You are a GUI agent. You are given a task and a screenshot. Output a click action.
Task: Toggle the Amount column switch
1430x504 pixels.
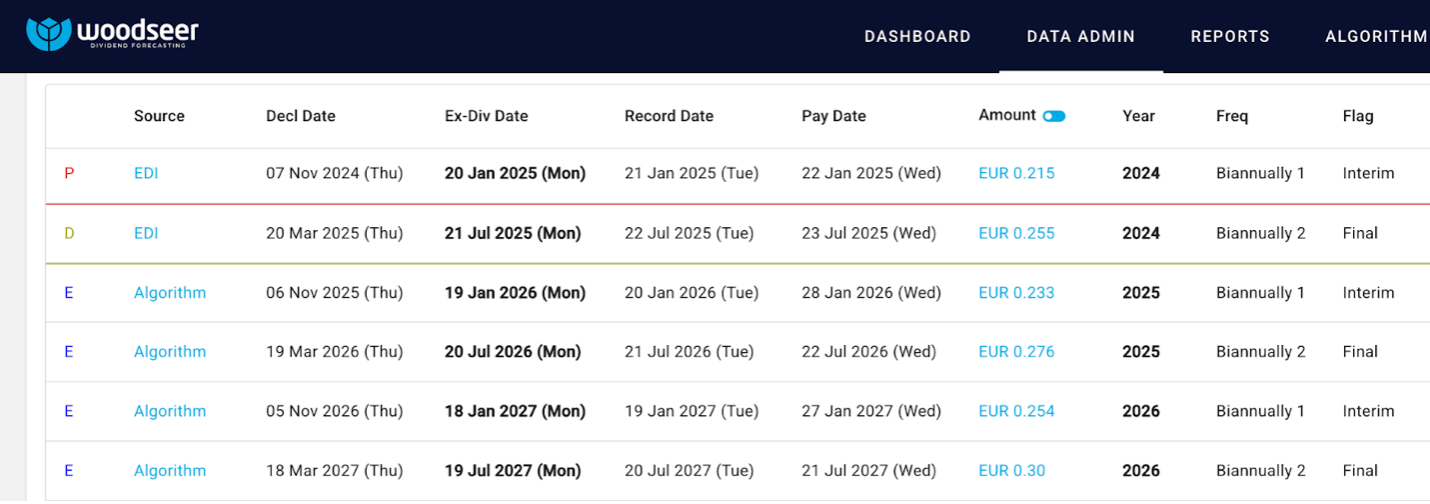tap(1054, 116)
